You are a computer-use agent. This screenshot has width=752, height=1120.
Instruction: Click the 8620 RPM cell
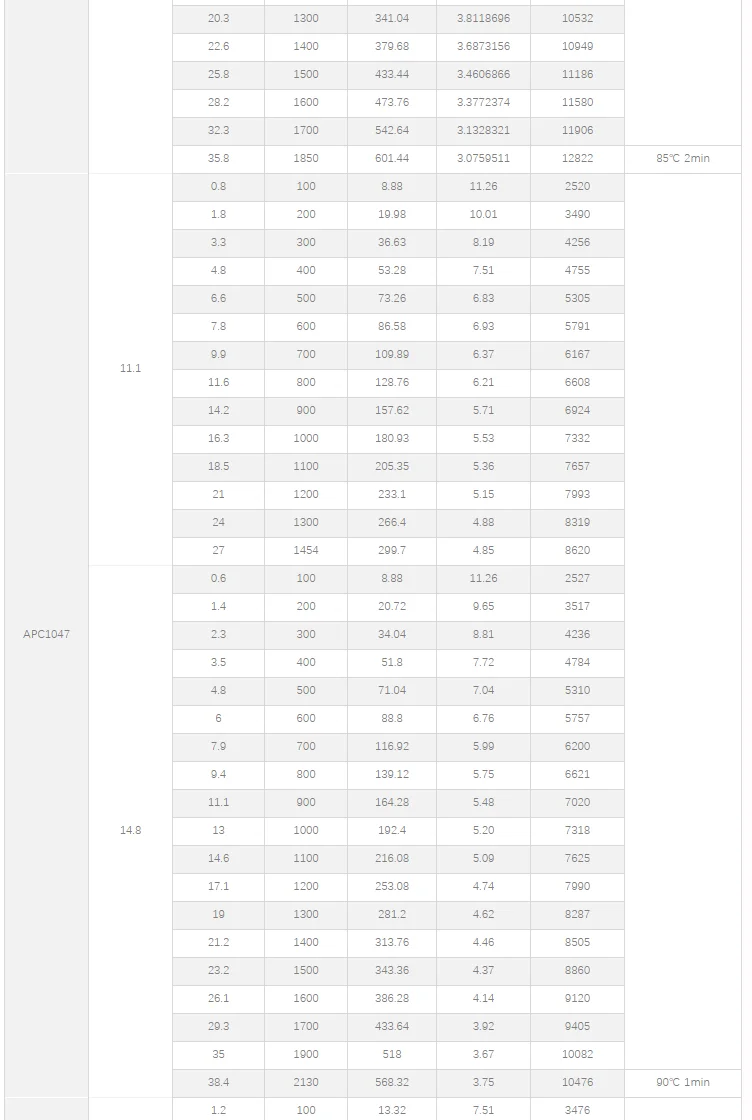tap(577, 551)
